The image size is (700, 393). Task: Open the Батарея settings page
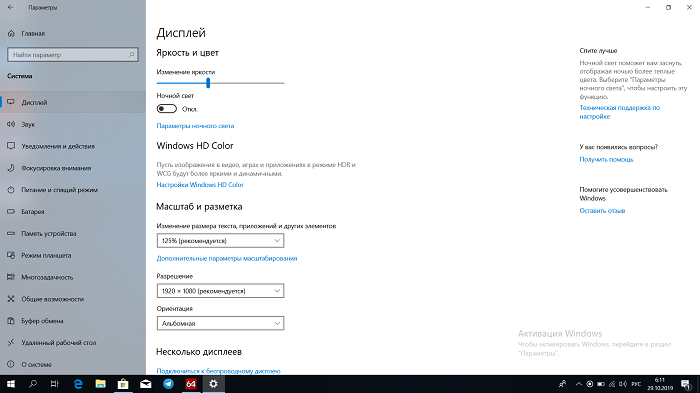click(73, 212)
